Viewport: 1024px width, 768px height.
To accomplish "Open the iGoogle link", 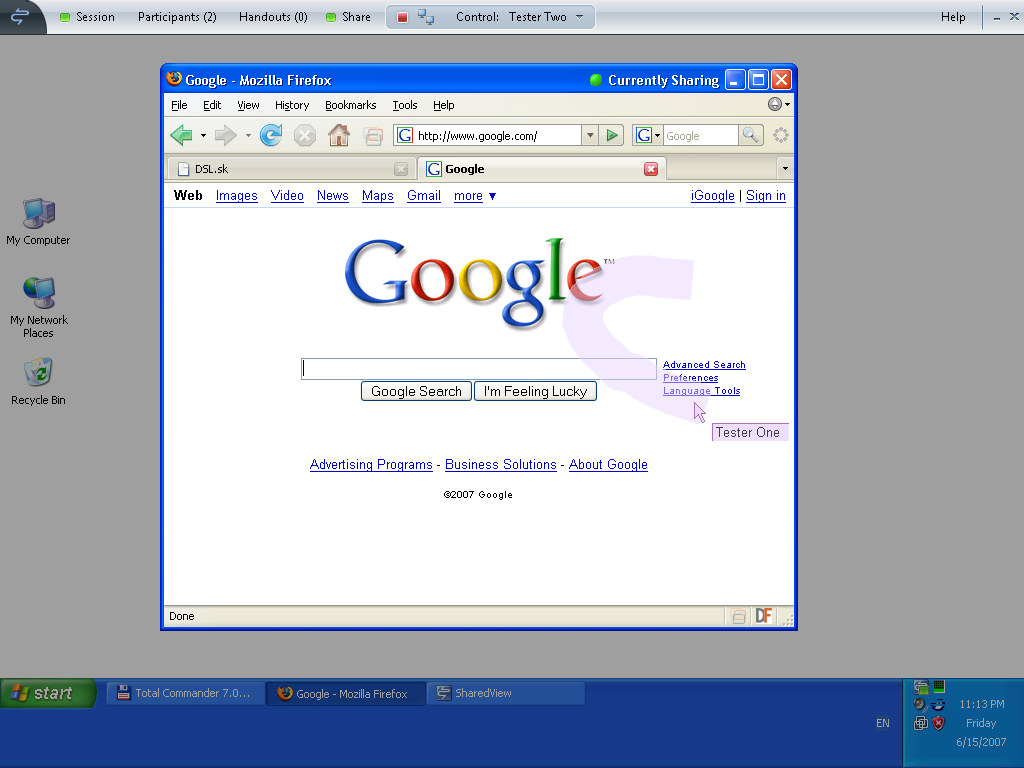I will click(712, 196).
